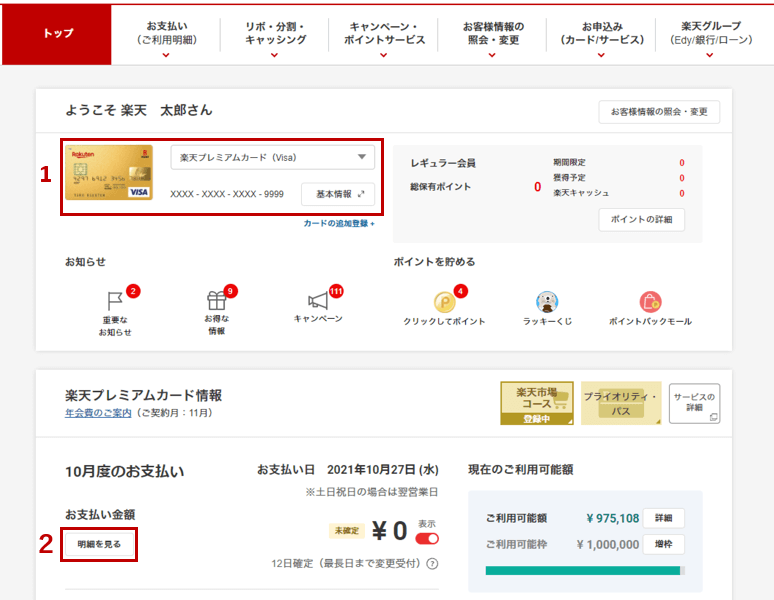Viewport: 774px width, 600px height.
Task: Click the 詳細 button next to ご利用可能額
Action: click(x=663, y=518)
